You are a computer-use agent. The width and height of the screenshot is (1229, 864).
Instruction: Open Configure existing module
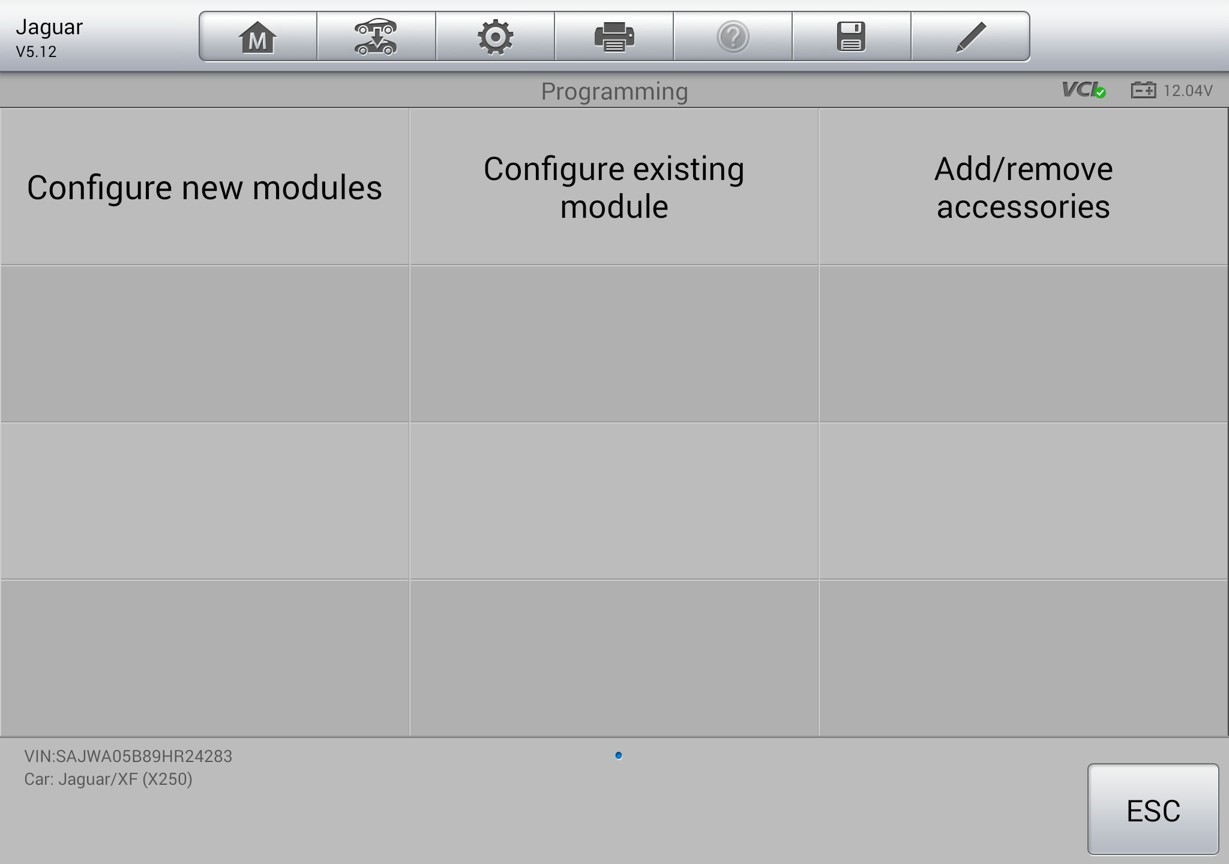click(614, 187)
